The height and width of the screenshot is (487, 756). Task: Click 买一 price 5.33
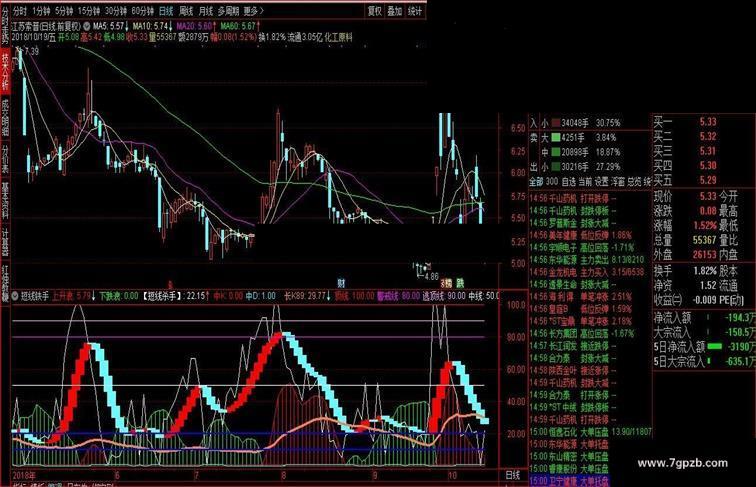click(708, 122)
